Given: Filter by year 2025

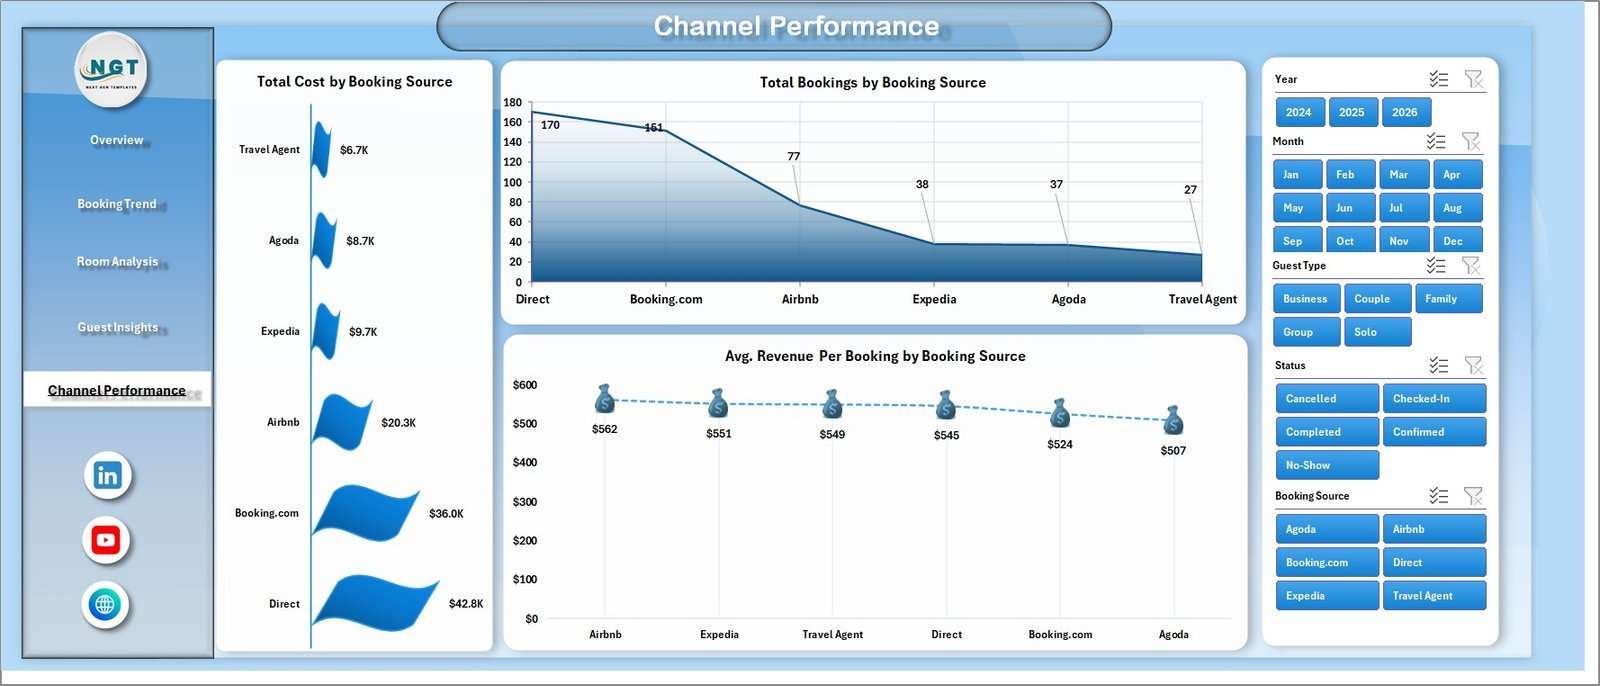Looking at the screenshot, I should 1351,112.
